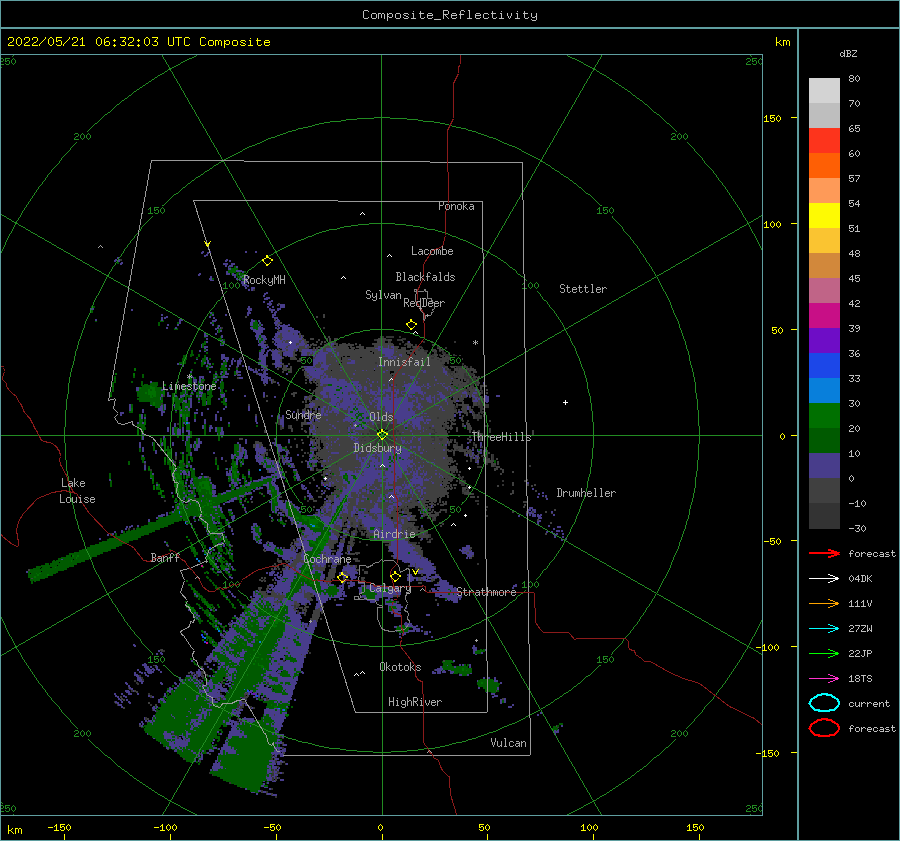Click the Lake Louise label

coord(77,491)
